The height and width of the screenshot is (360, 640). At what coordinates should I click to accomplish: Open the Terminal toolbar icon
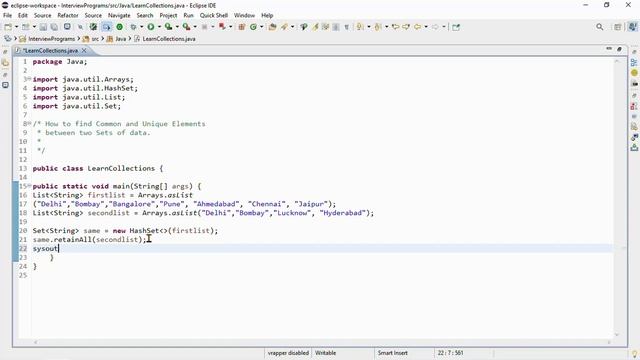[x=67, y=27]
